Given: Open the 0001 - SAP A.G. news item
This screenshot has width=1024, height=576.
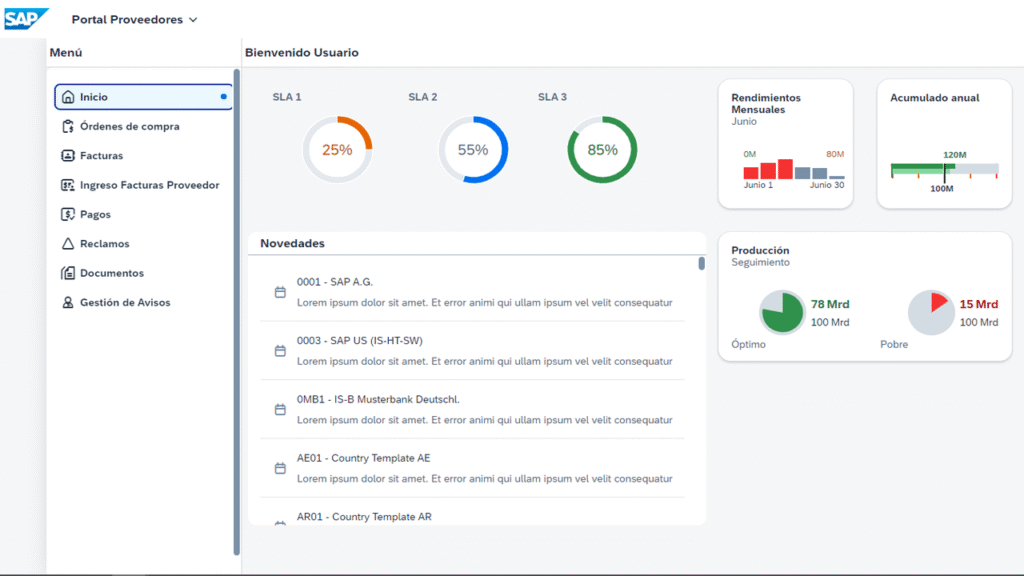Looking at the screenshot, I should pos(334,282).
